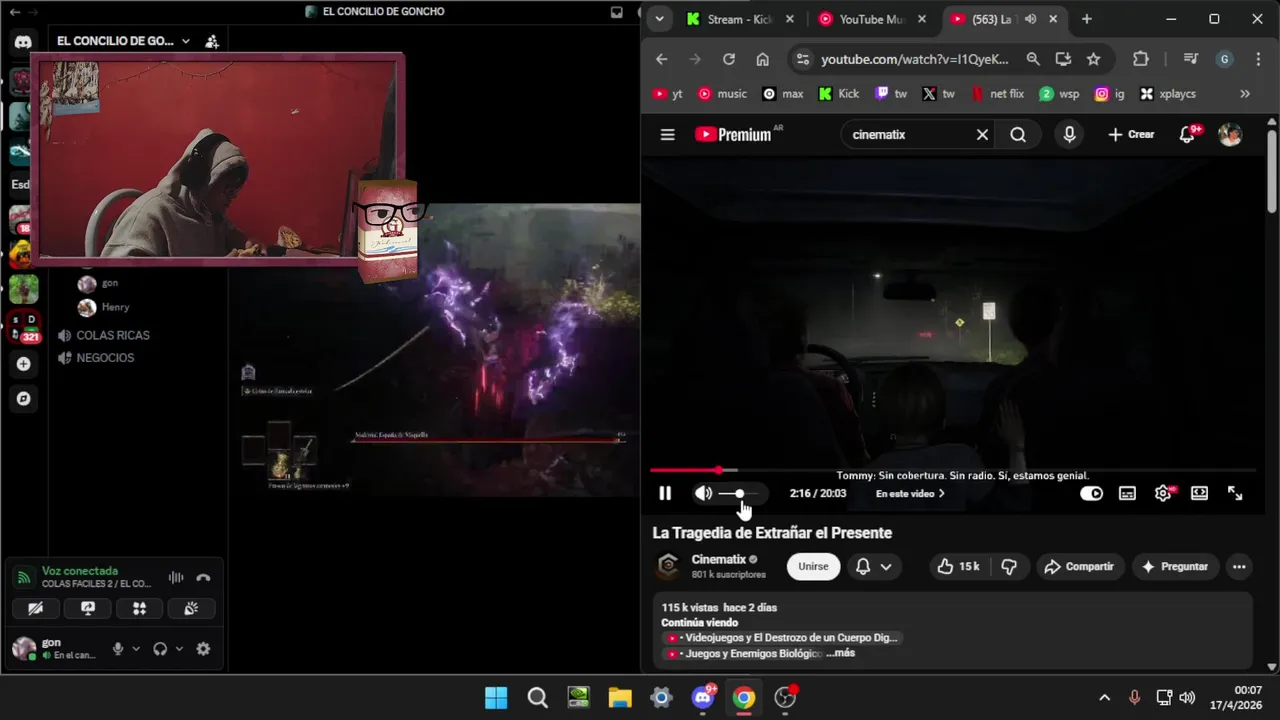Open Discord soundboard button
This screenshot has width=1280, height=720.
(x=191, y=608)
